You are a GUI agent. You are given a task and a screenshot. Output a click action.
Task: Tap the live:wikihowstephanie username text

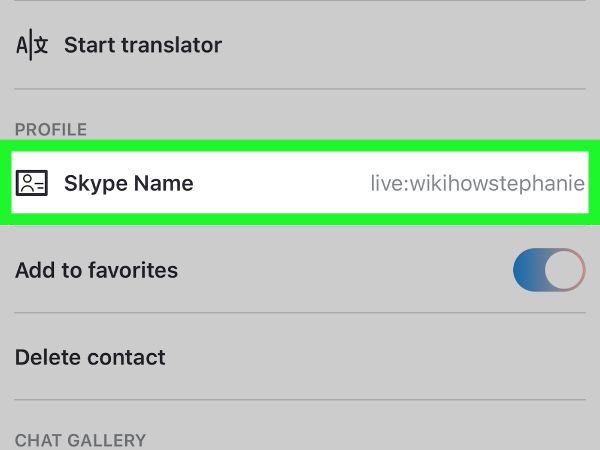[x=477, y=183]
